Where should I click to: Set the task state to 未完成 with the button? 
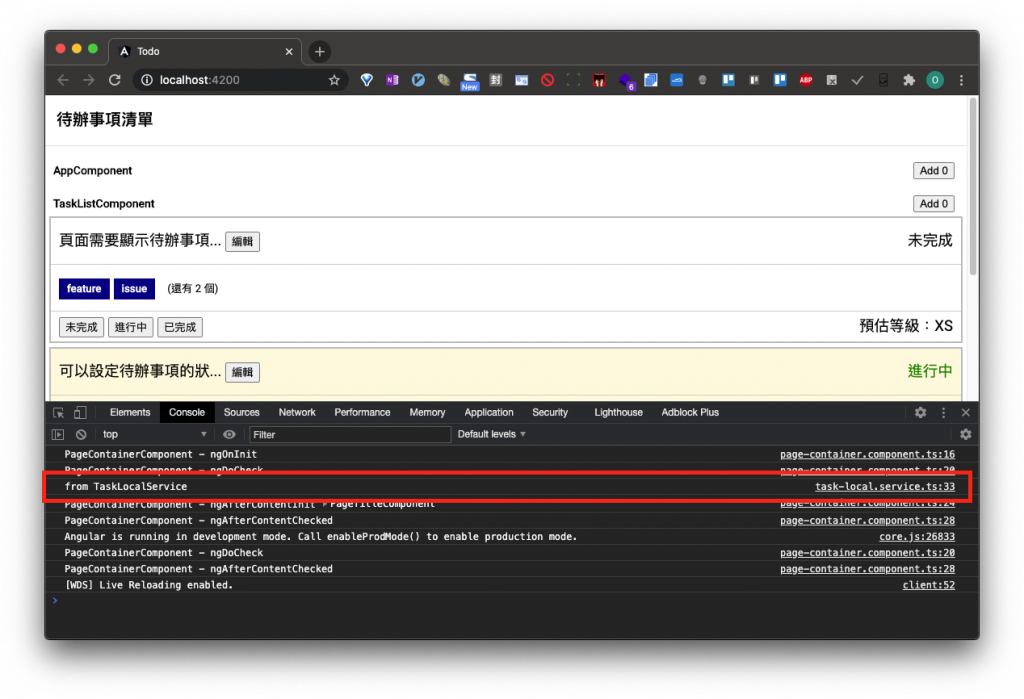(x=82, y=327)
